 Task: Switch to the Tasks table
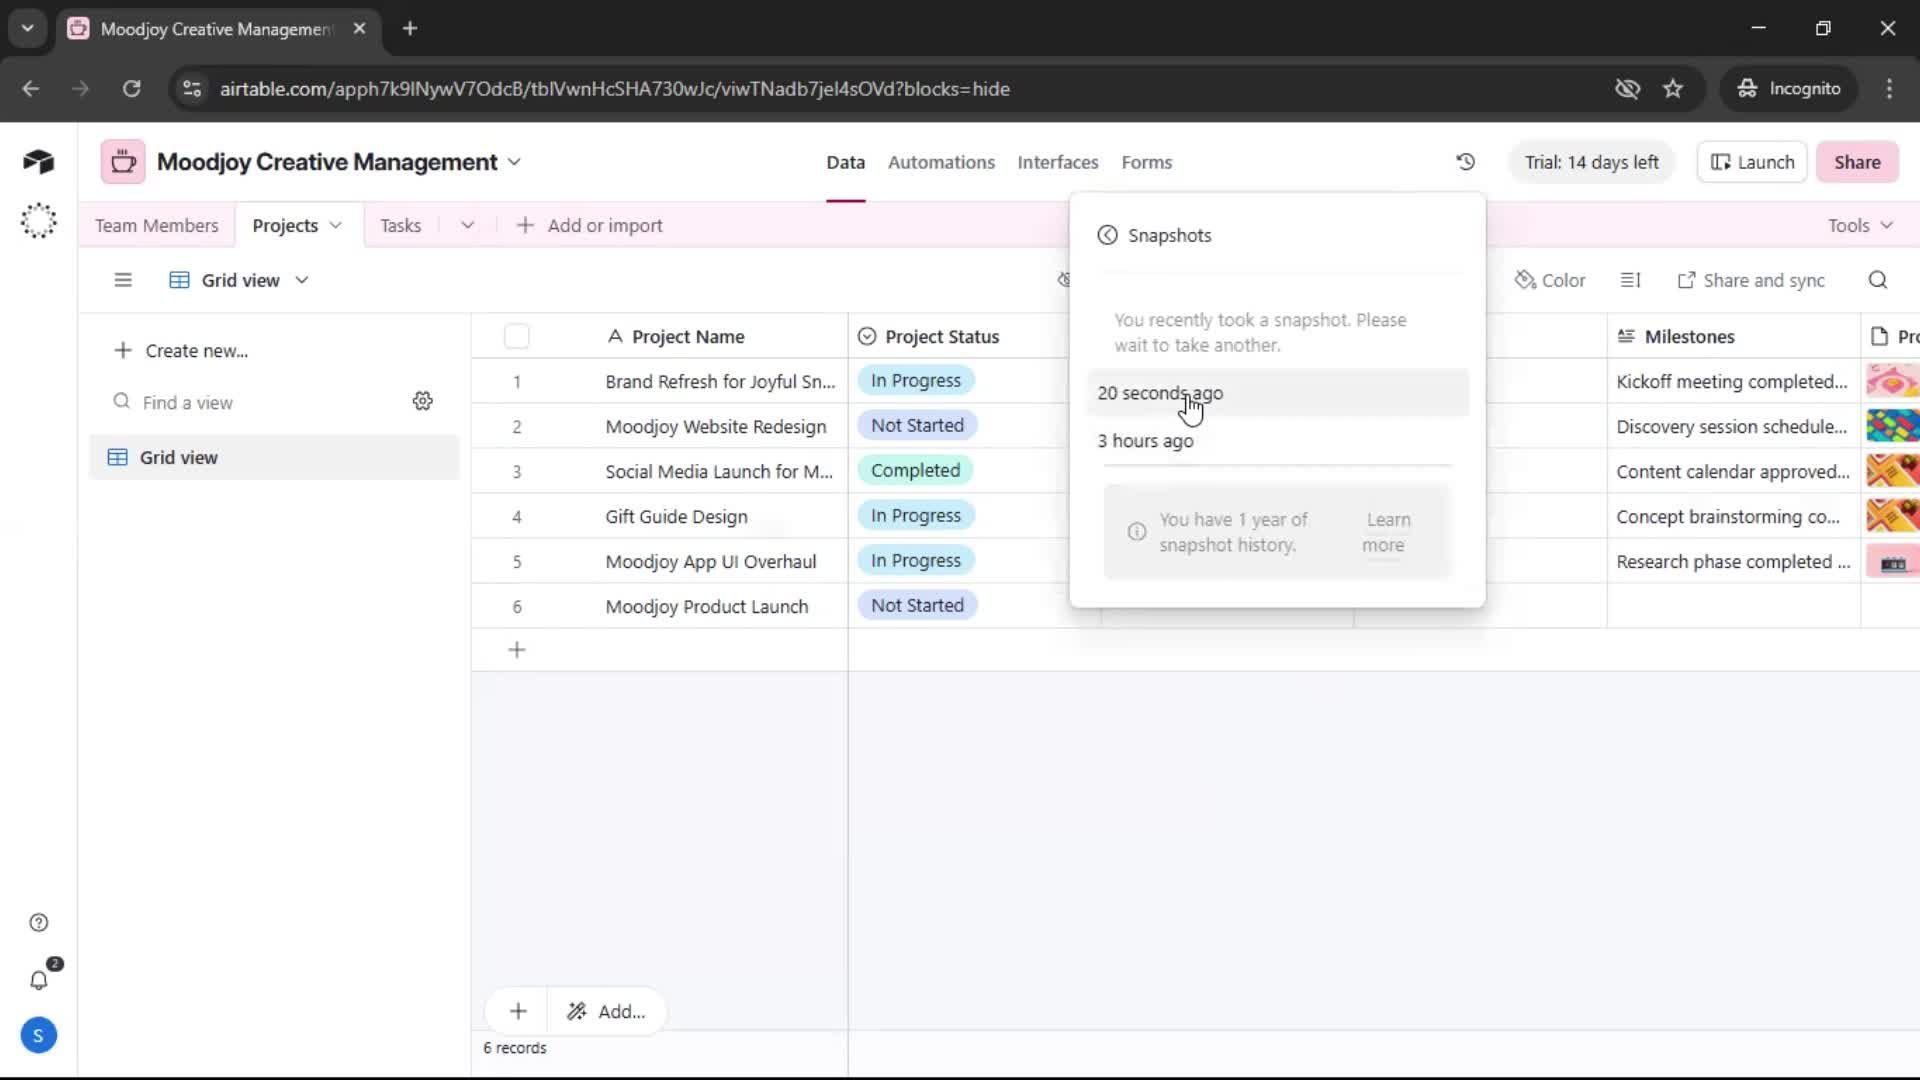click(400, 225)
